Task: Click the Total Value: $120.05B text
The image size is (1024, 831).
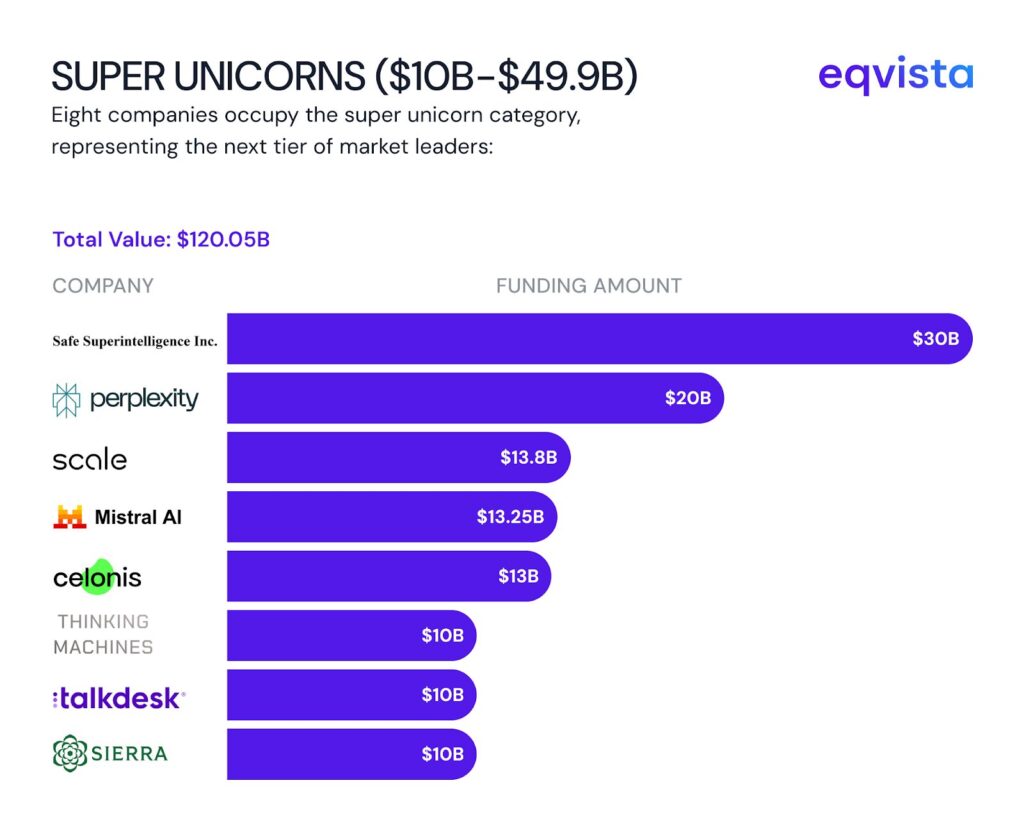Action: pos(161,240)
